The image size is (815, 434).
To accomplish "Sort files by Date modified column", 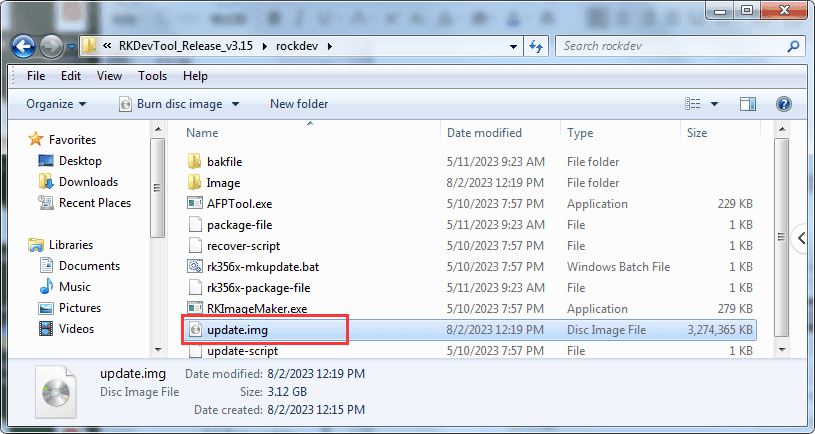I will 484,133.
